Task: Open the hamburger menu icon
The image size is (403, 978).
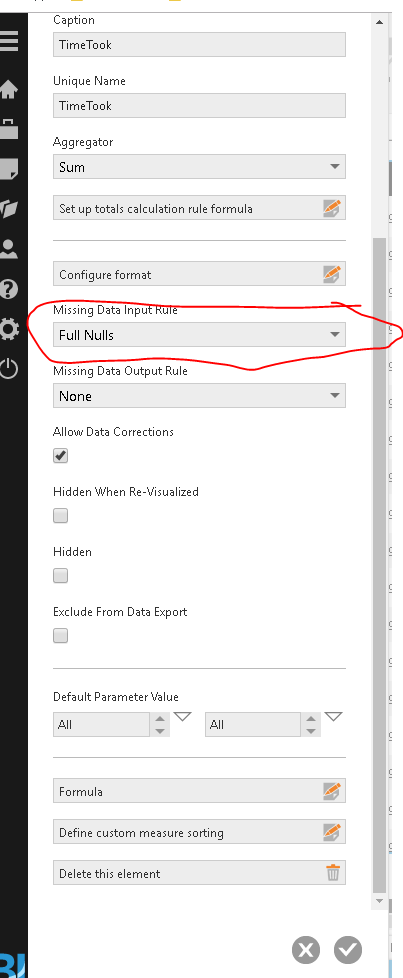Action: pyautogui.click(x=9, y=41)
